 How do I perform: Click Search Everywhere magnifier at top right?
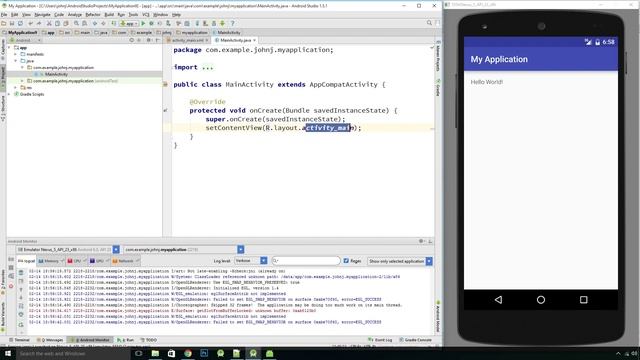429,23
